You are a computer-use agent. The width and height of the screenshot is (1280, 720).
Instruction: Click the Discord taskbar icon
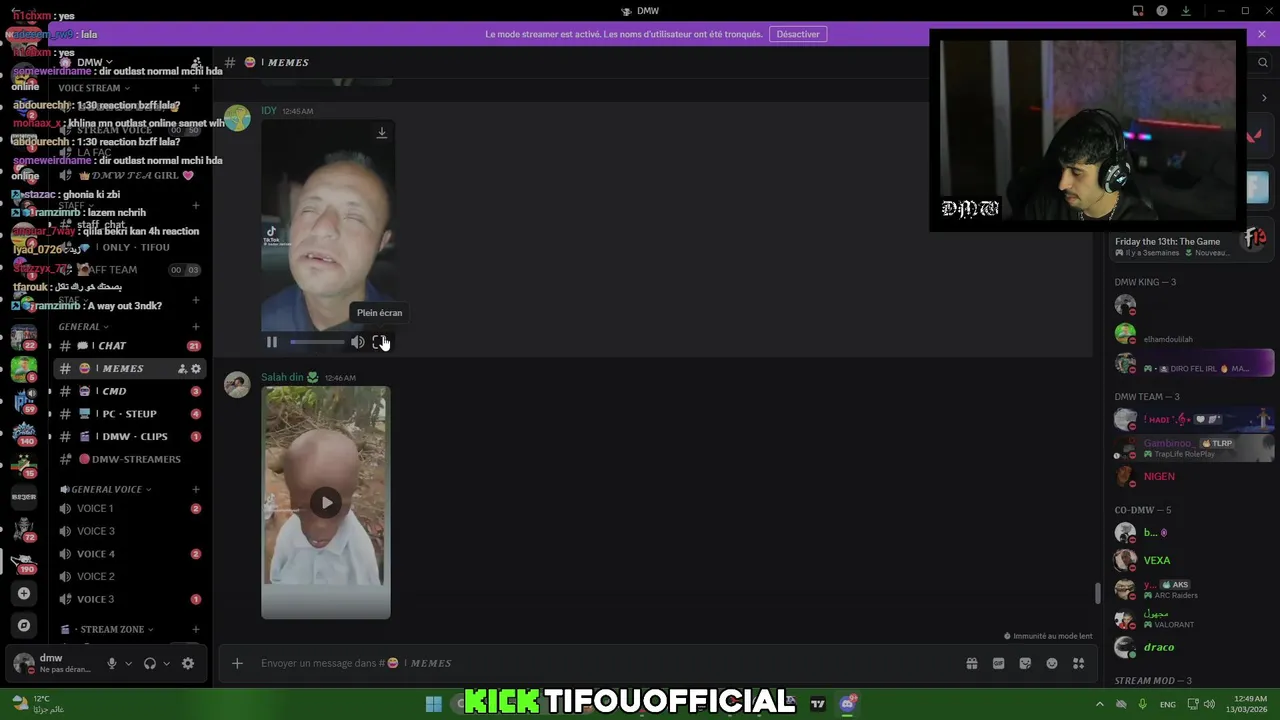pyautogui.click(x=848, y=704)
